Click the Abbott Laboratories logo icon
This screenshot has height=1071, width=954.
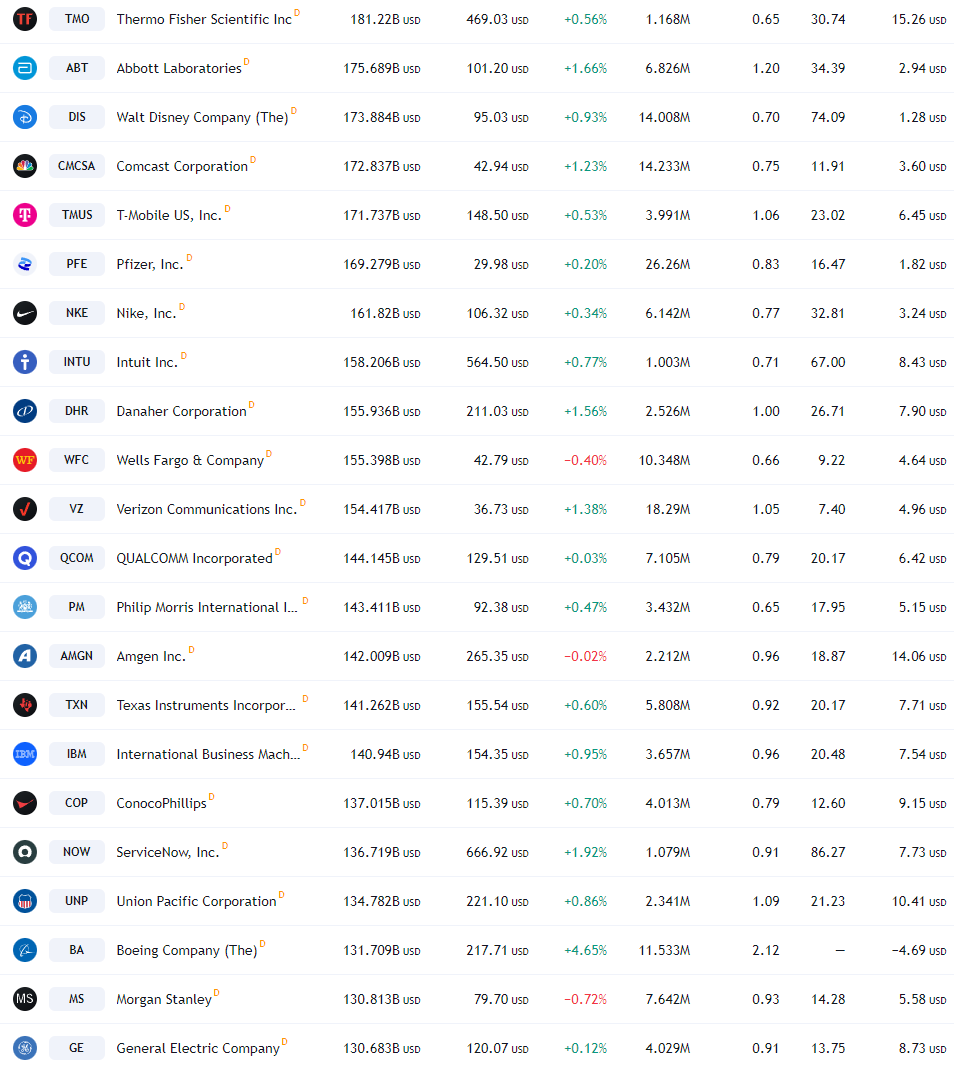click(x=25, y=68)
